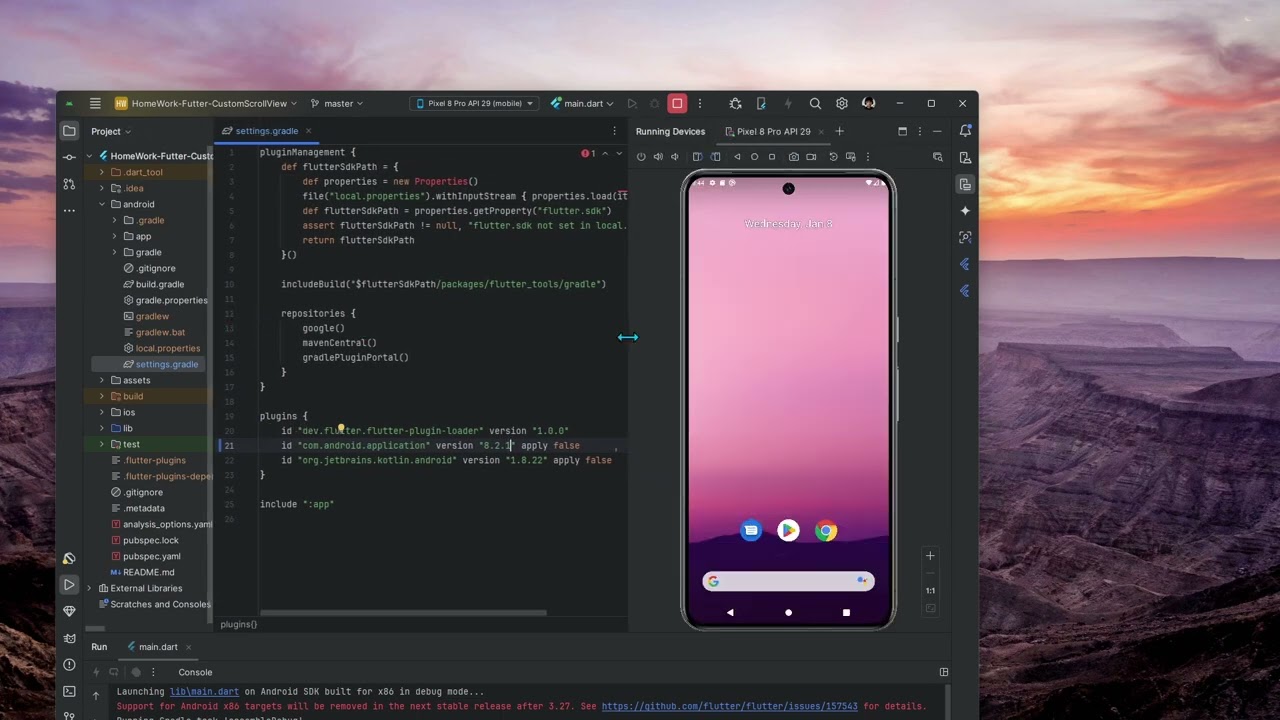This screenshot has width=1280, height=720.
Task: Click emulator toolbar Home circle icon
Action: [754, 157]
